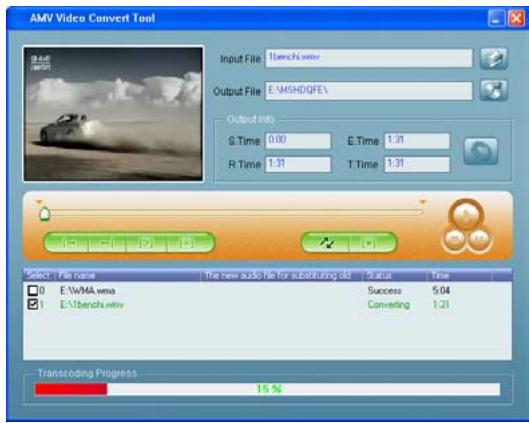This screenshot has width=529, height=423.
Task: Open the output folder settings button
Action: [494, 90]
